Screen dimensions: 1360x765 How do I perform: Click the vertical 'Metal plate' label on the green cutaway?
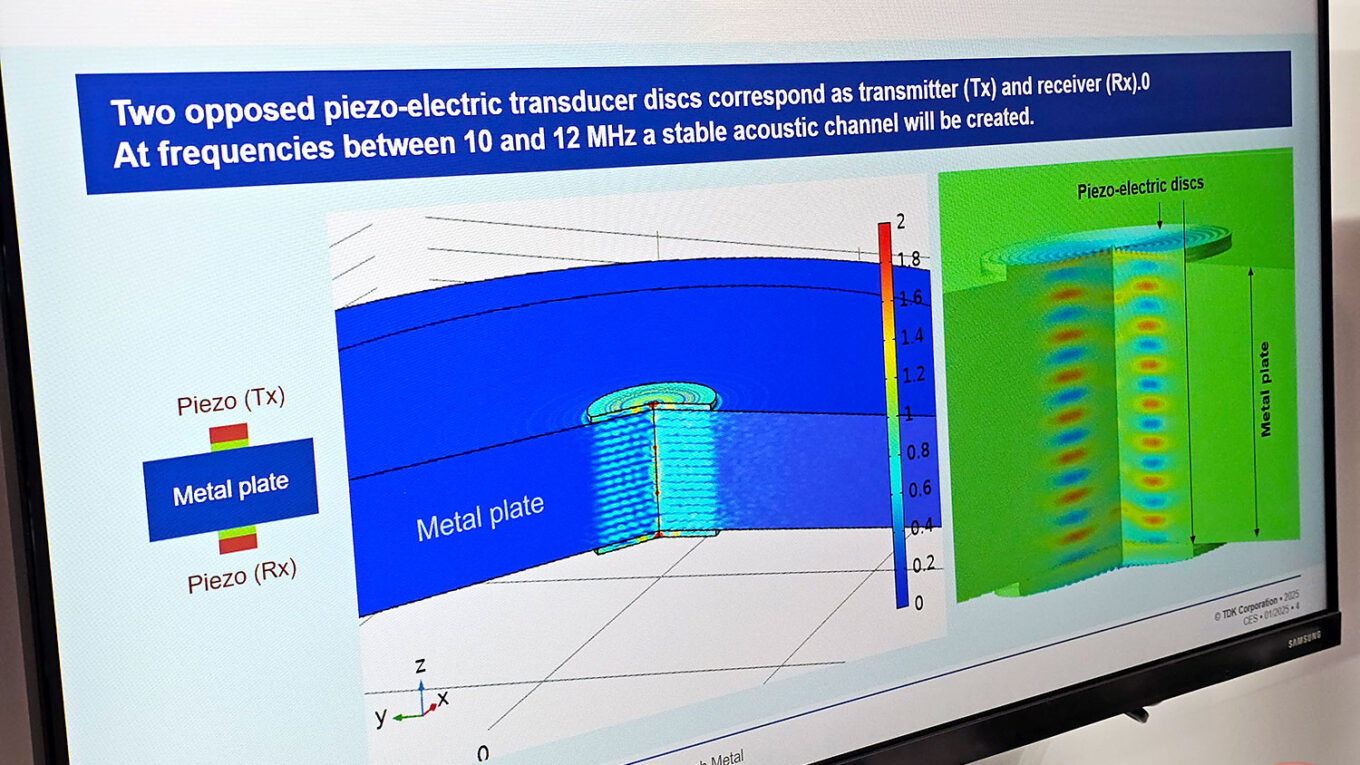[1266, 389]
